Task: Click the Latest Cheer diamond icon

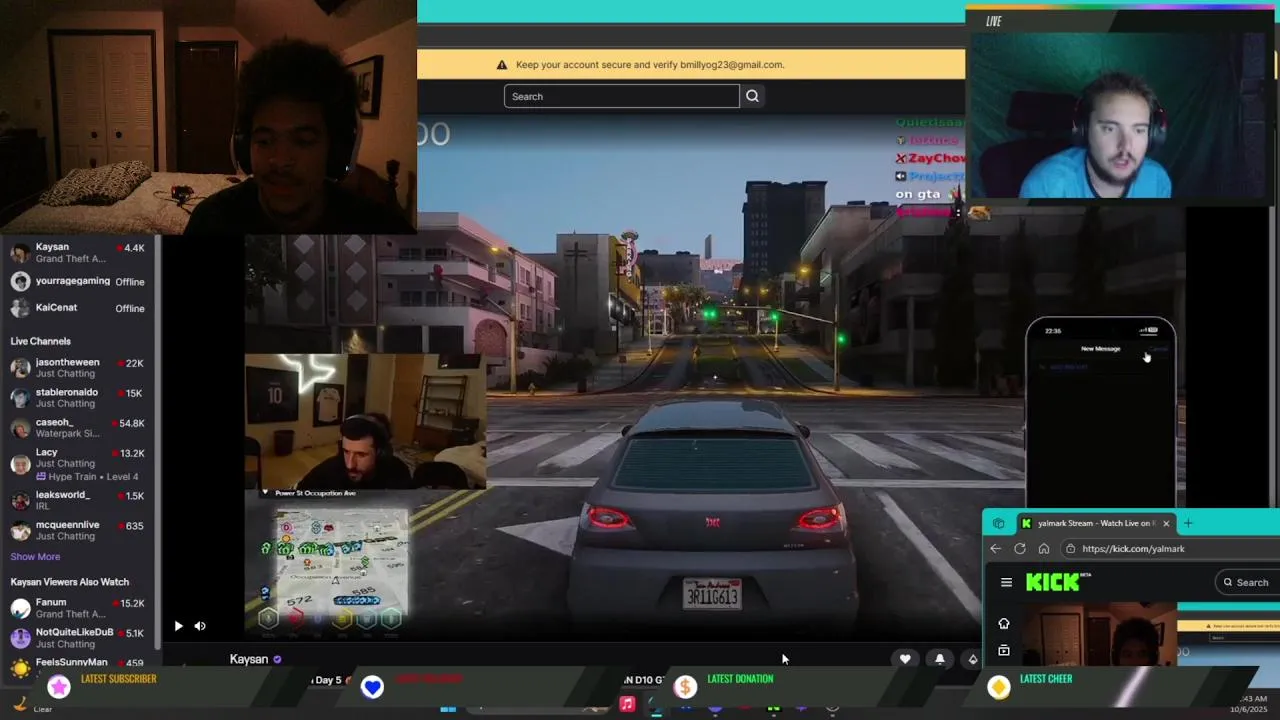Action: tap(998, 686)
